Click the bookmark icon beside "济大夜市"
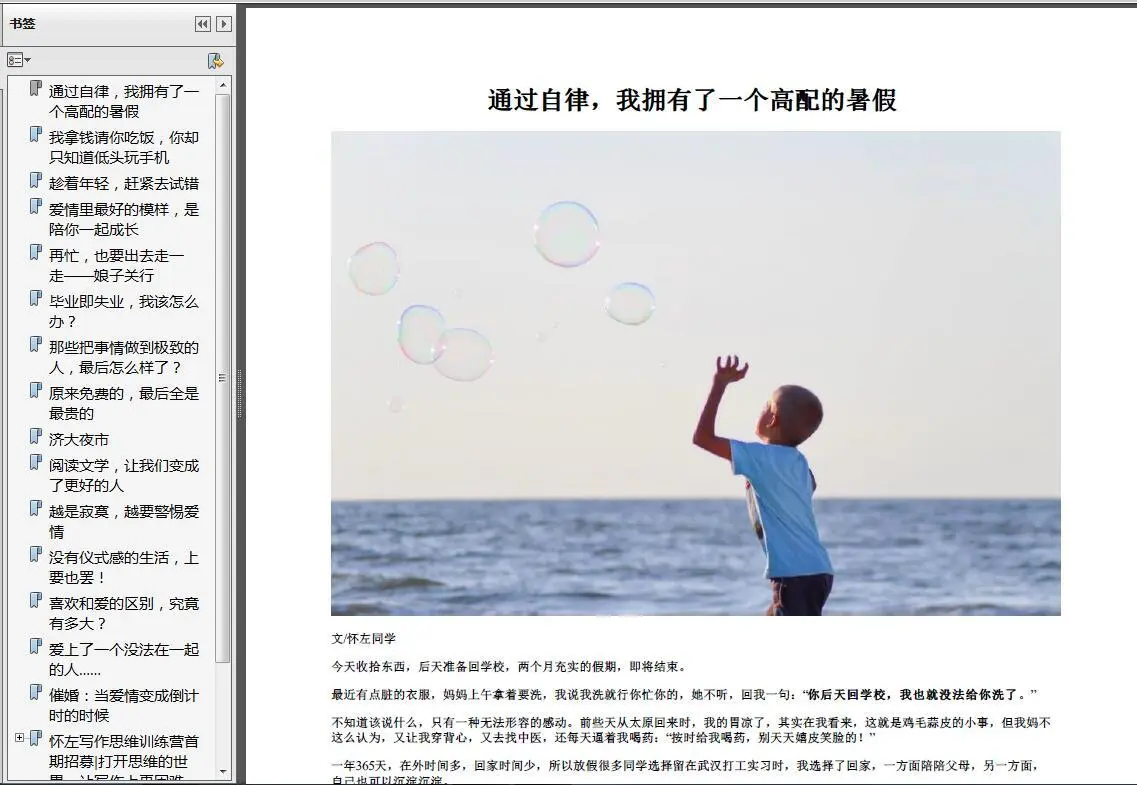 point(36,438)
